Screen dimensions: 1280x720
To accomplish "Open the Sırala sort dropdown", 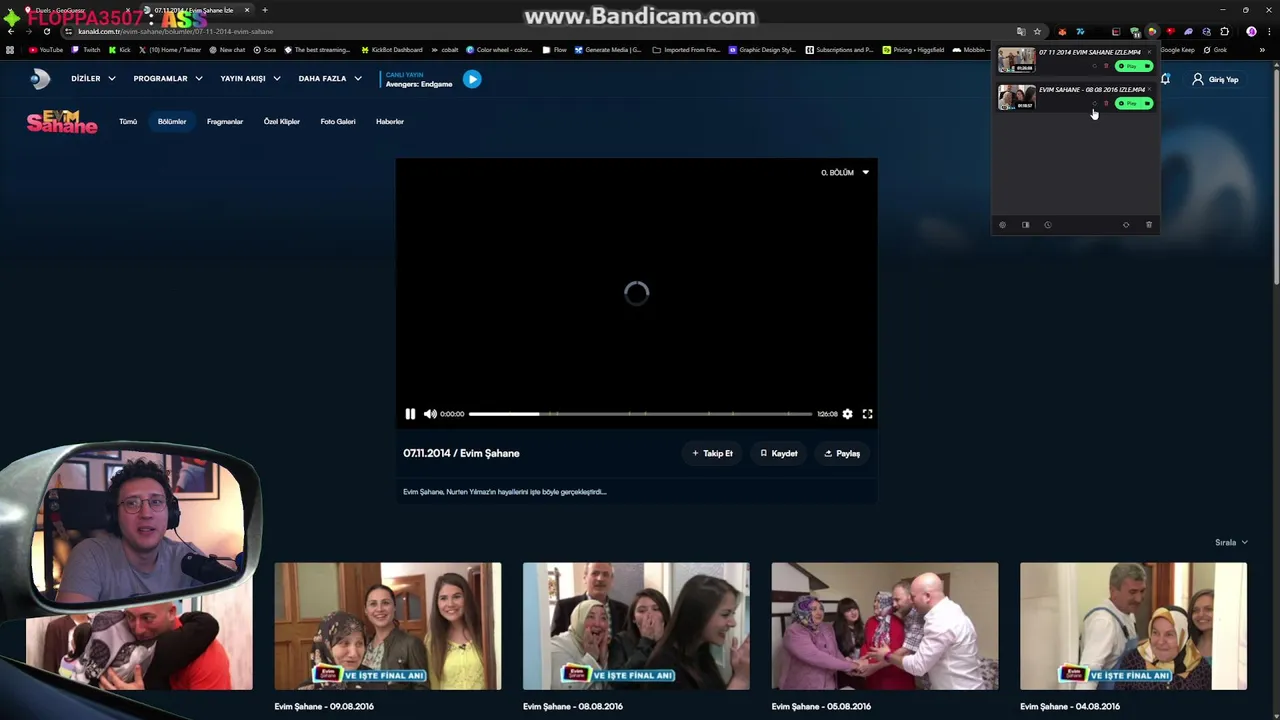I will pyautogui.click(x=1232, y=543).
